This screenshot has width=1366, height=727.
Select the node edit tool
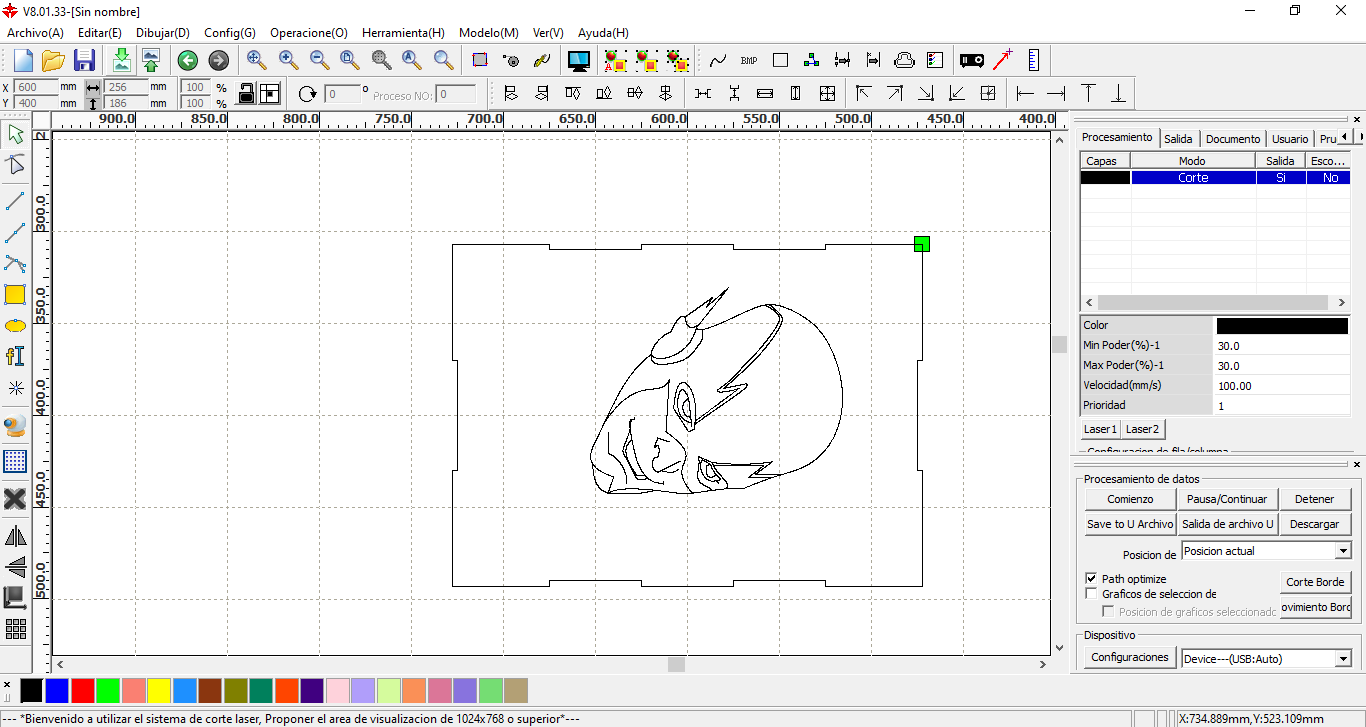coord(15,165)
